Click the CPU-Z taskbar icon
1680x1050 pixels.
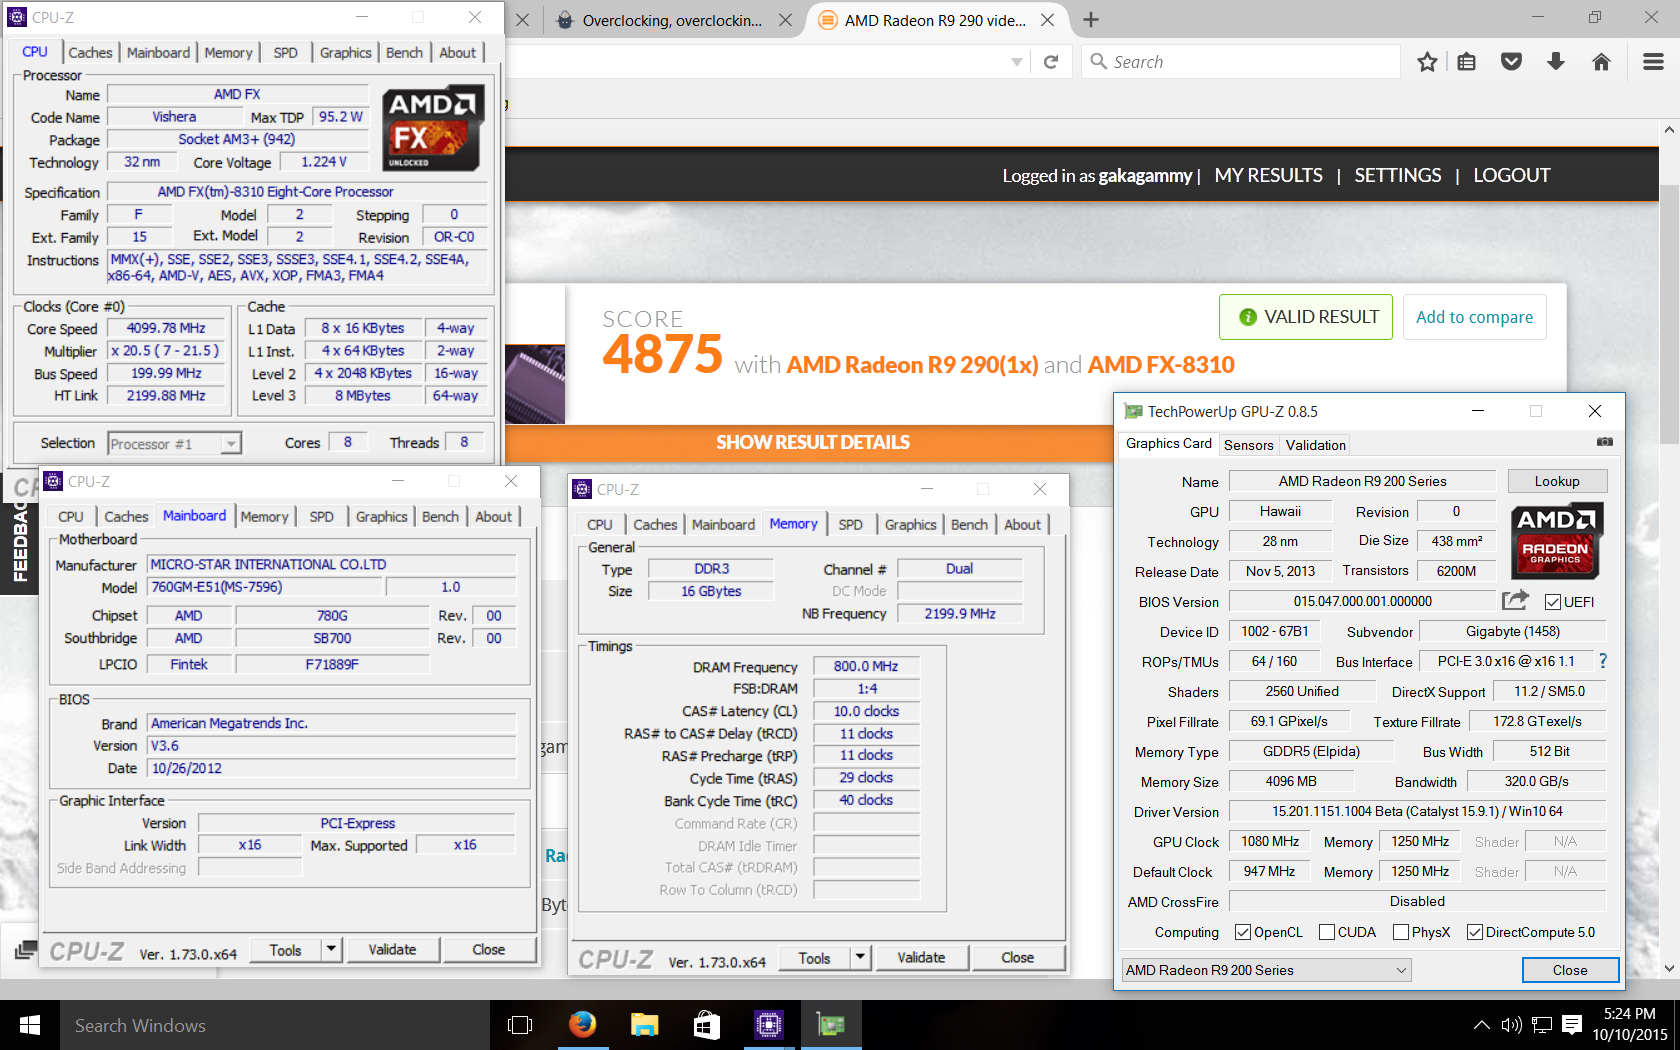coord(768,1025)
